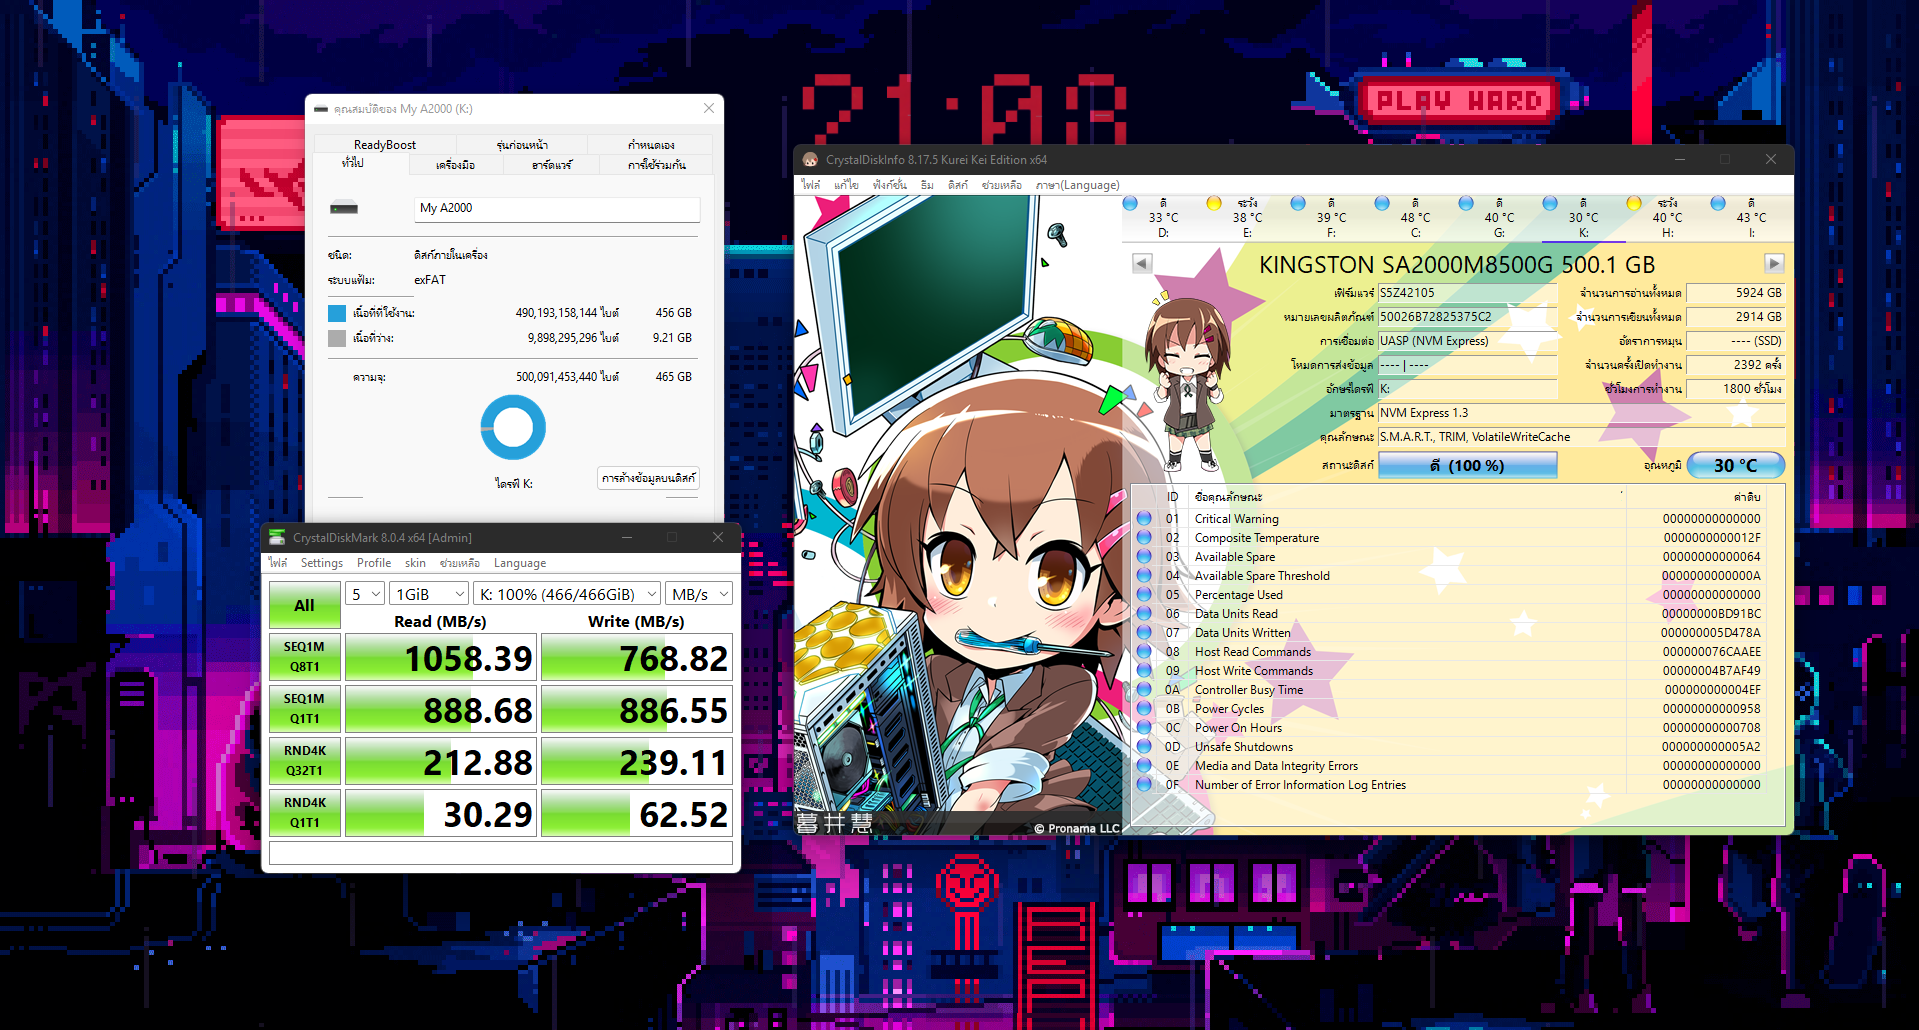This screenshot has width=1919, height=1030.
Task: Open Settings menu in CrystalDiskMark
Action: [x=322, y=563]
